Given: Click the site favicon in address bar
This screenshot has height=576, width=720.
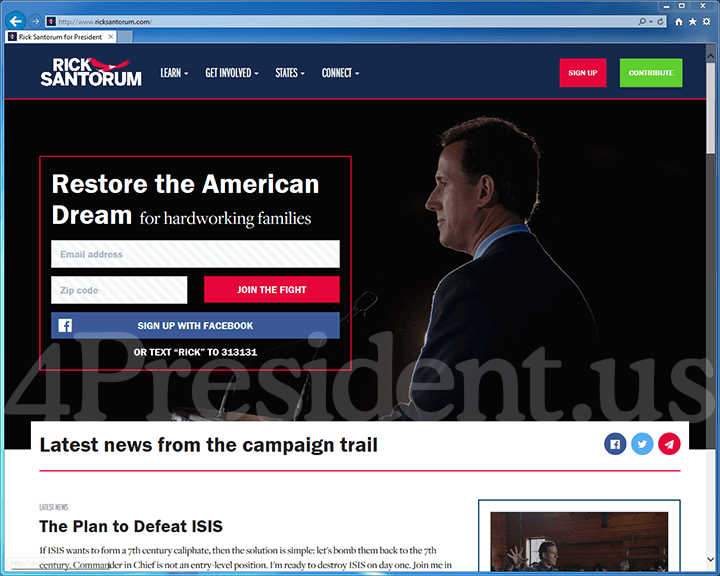Looking at the screenshot, I should point(51,22).
